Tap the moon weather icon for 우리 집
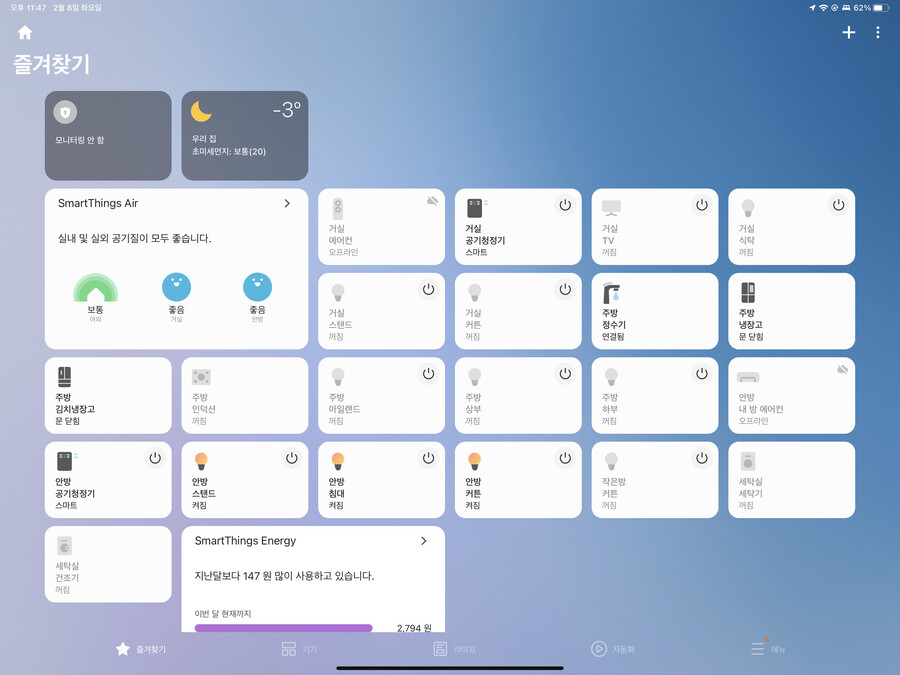The width and height of the screenshot is (900, 675). click(x=202, y=111)
